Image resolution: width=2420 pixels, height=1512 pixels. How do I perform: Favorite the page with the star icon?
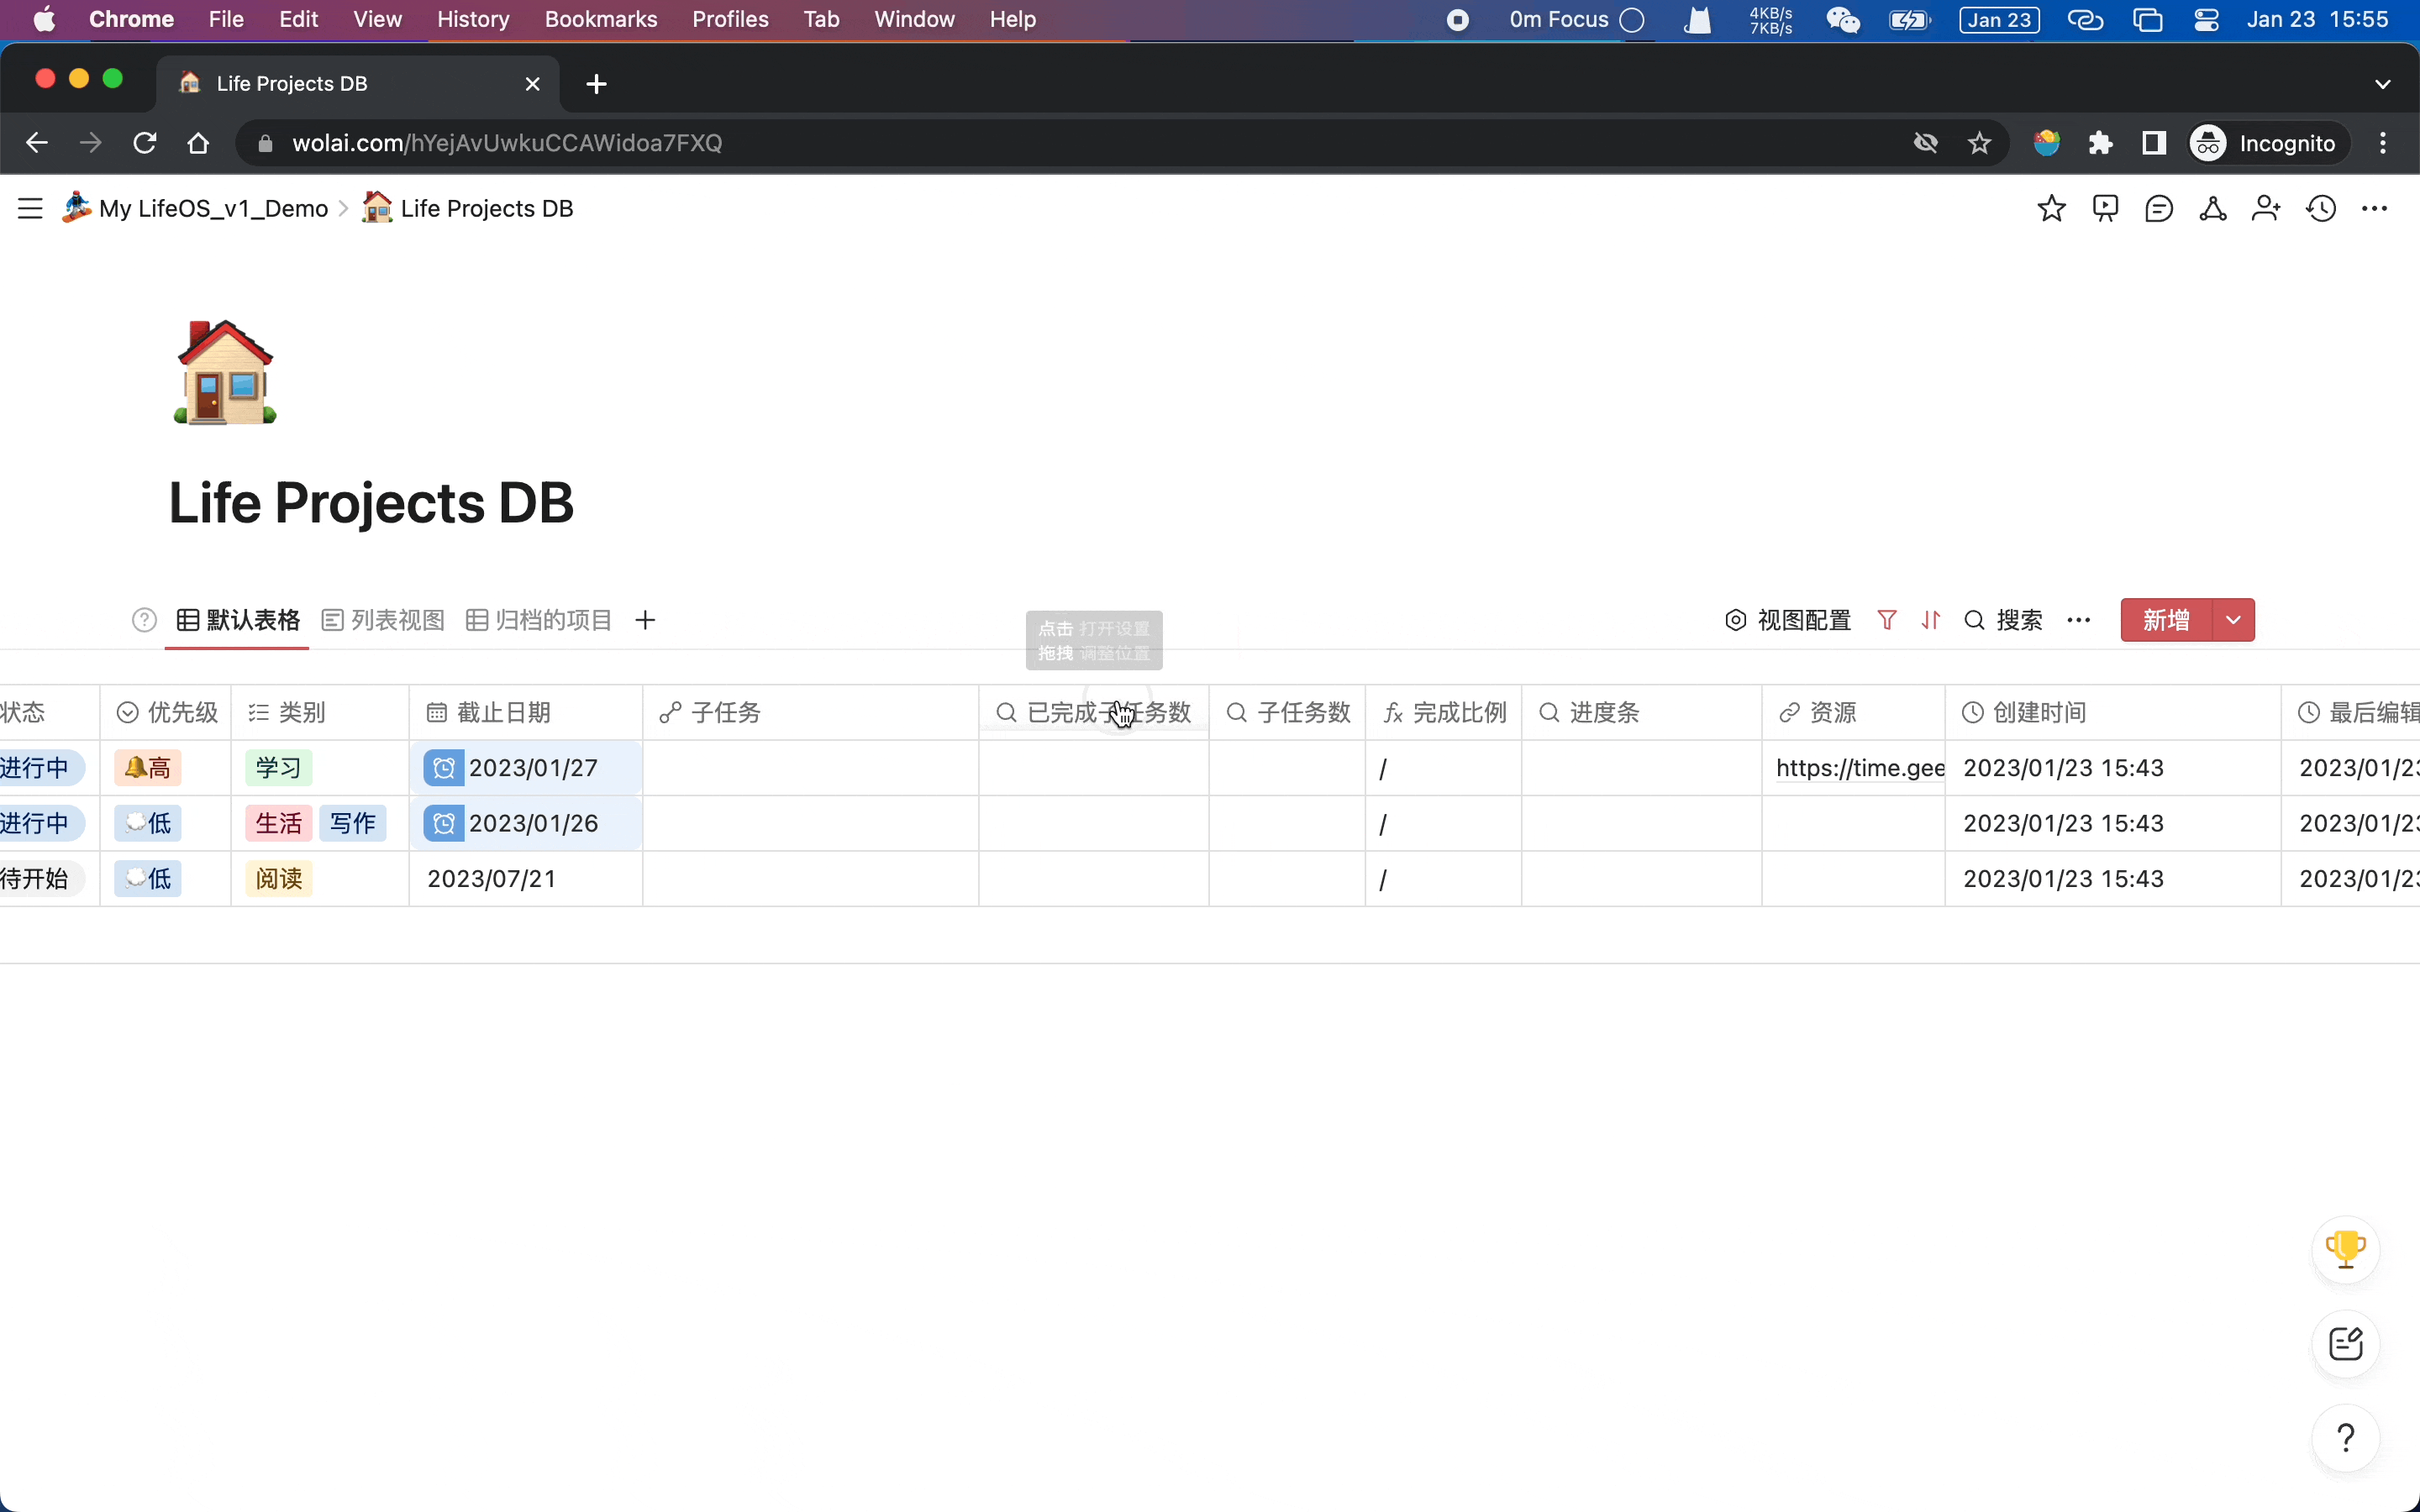[2051, 208]
